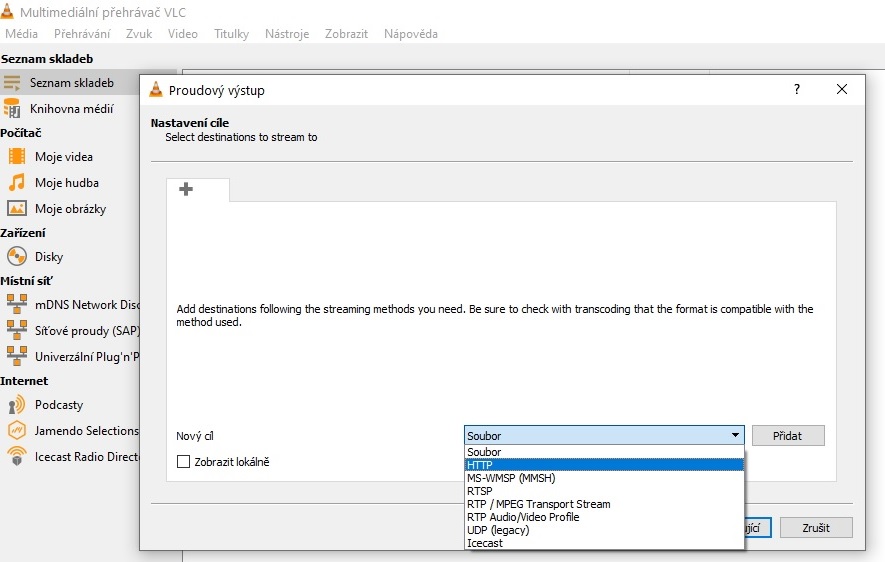This screenshot has height=562, width=885.
Task: Select Disky in sidebar
Action: coord(49,257)
